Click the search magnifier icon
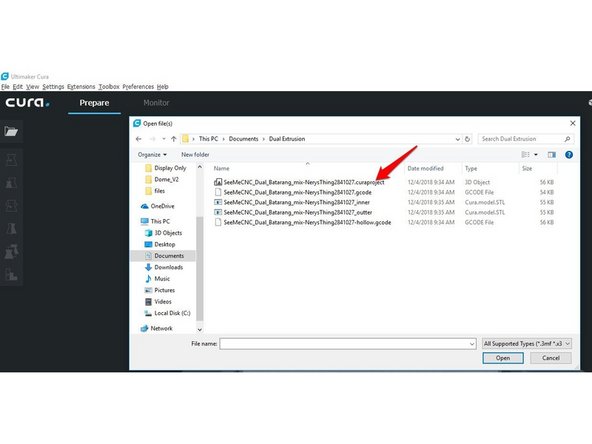This screenshot has height=444, width=592. (x=567, y=139)
